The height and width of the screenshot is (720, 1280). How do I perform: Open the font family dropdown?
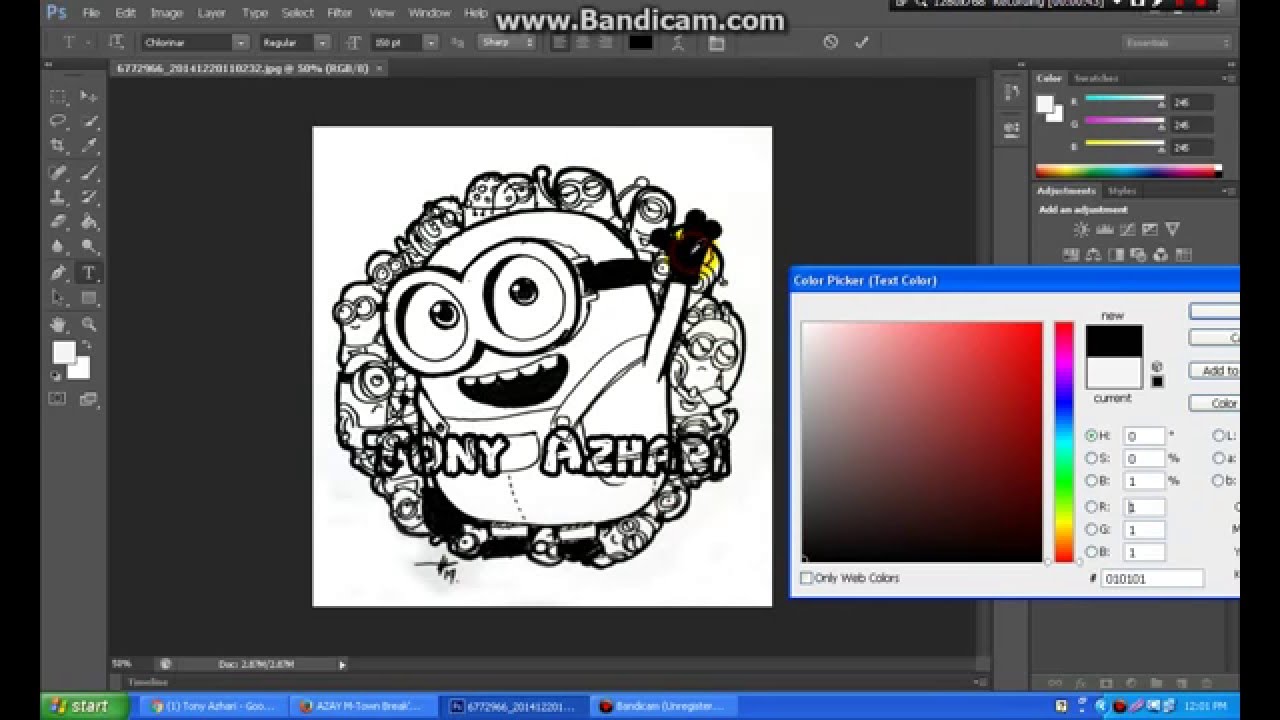(x=240, y=42)
